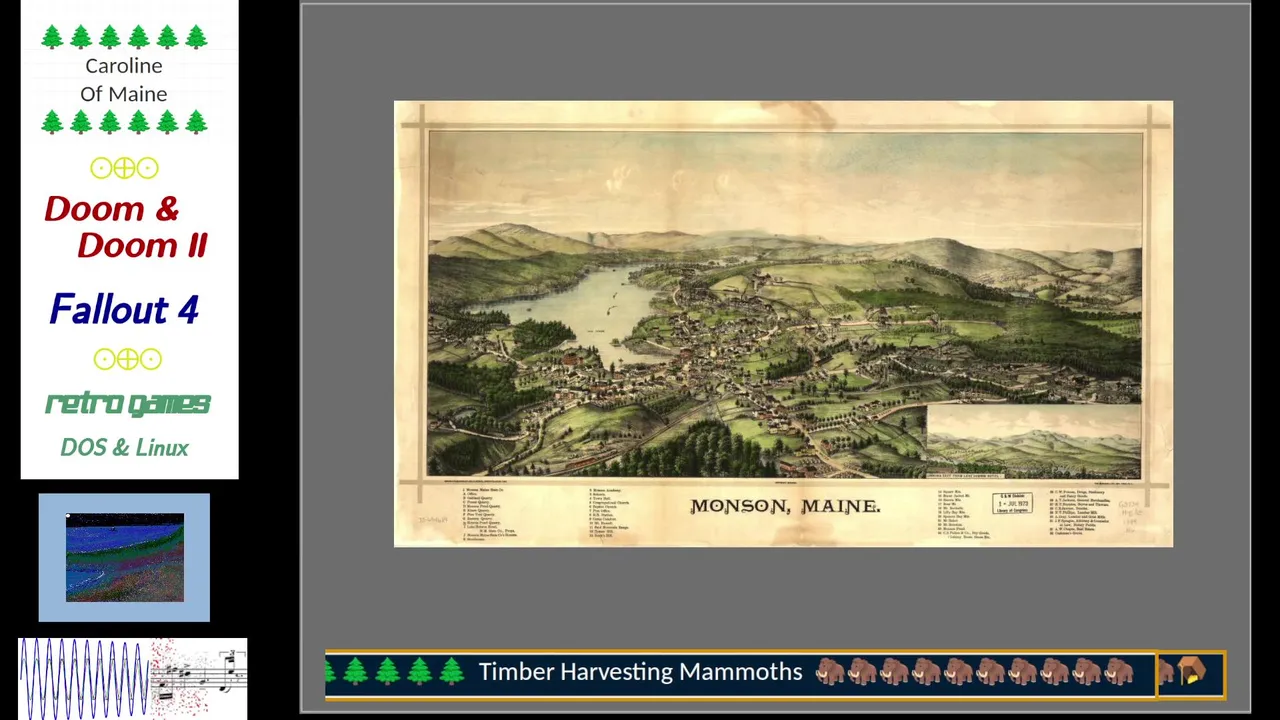Image resolution: width=1280 pixels, height=720 pixels.
Task: Click the Monson panoramic map image
Action: [x=783, y=324]
